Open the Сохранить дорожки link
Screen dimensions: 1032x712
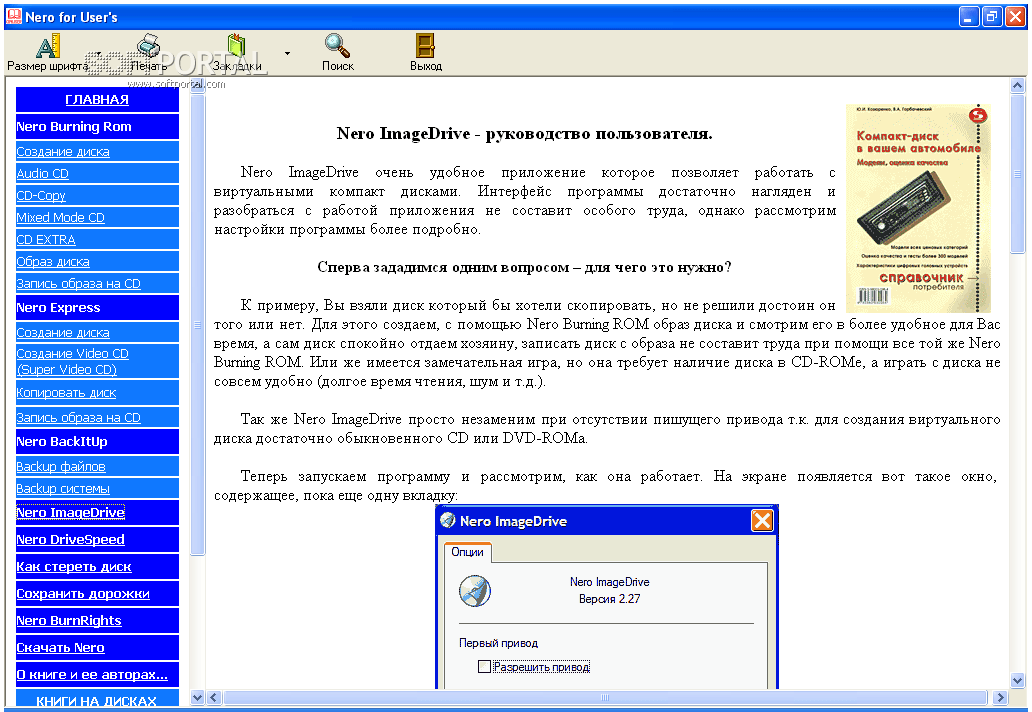pyautogui.click(x=83, y=594)
